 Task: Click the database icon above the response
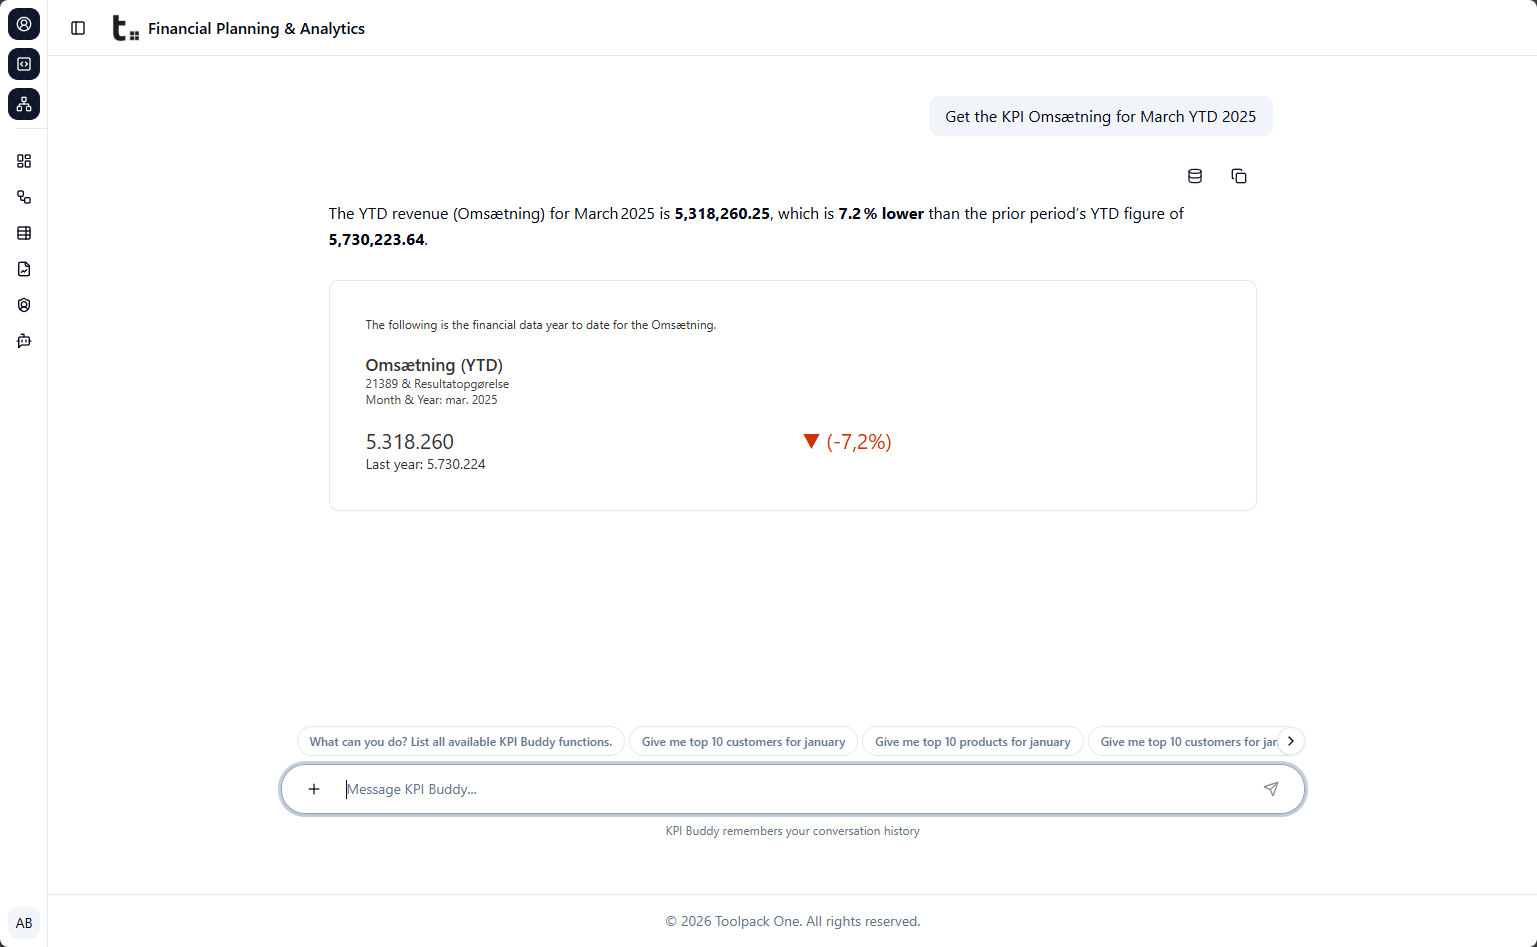click(1195, 176)
